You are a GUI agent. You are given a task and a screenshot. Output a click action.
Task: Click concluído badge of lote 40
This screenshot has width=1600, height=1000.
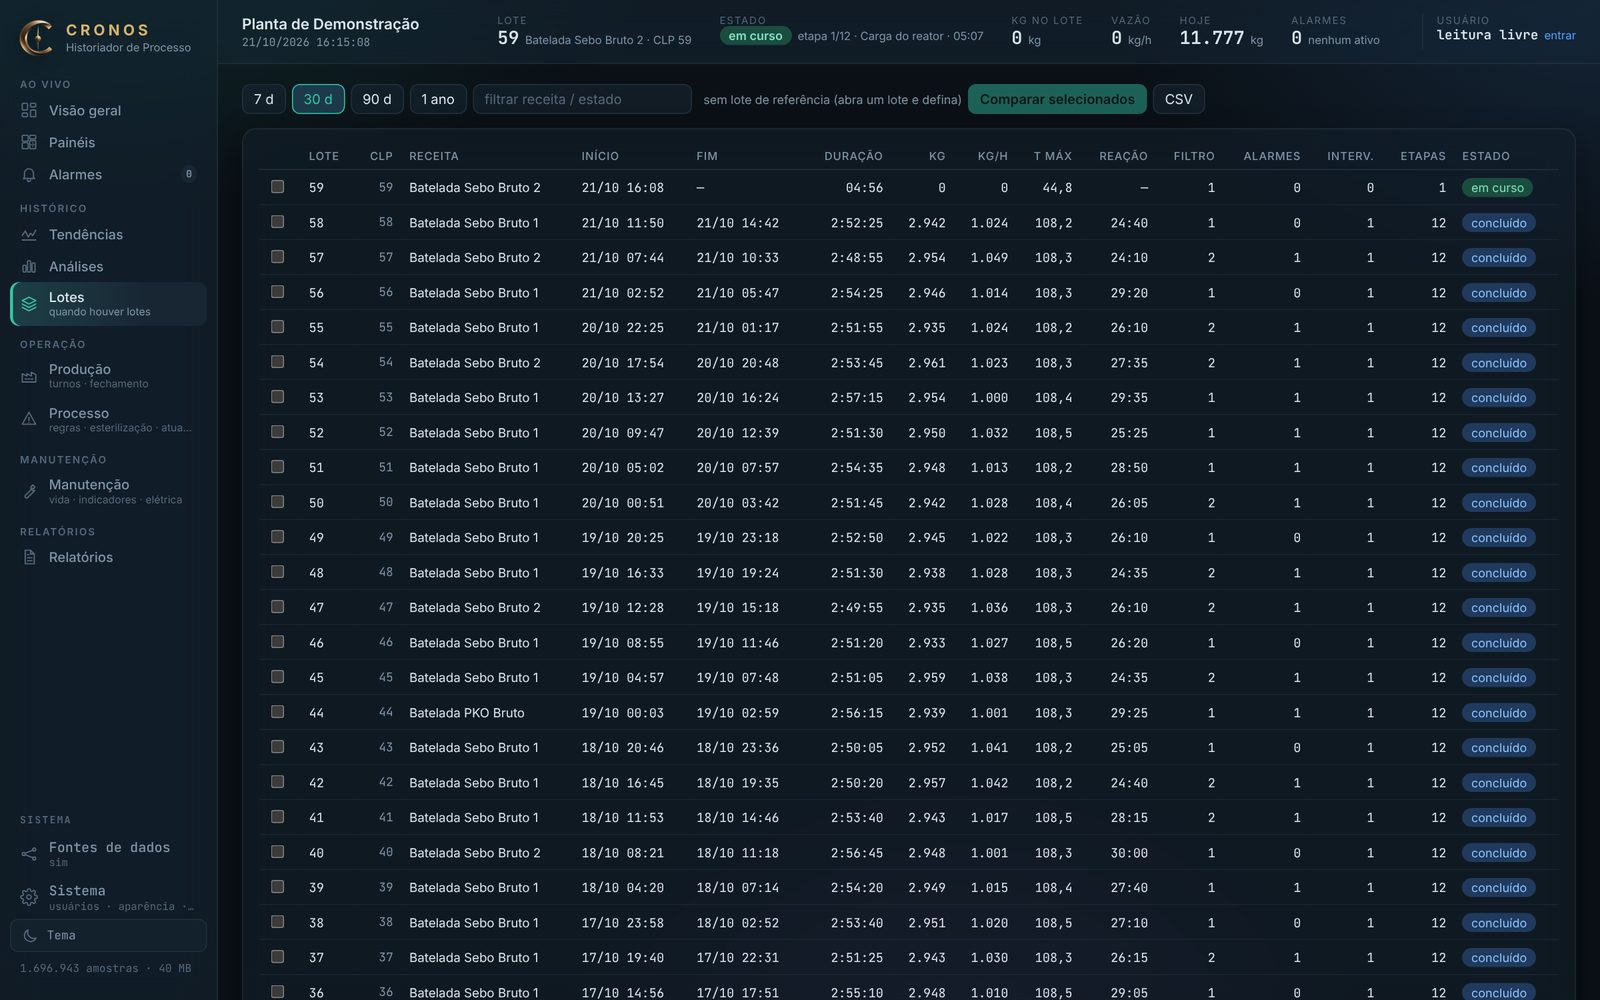1498,853
